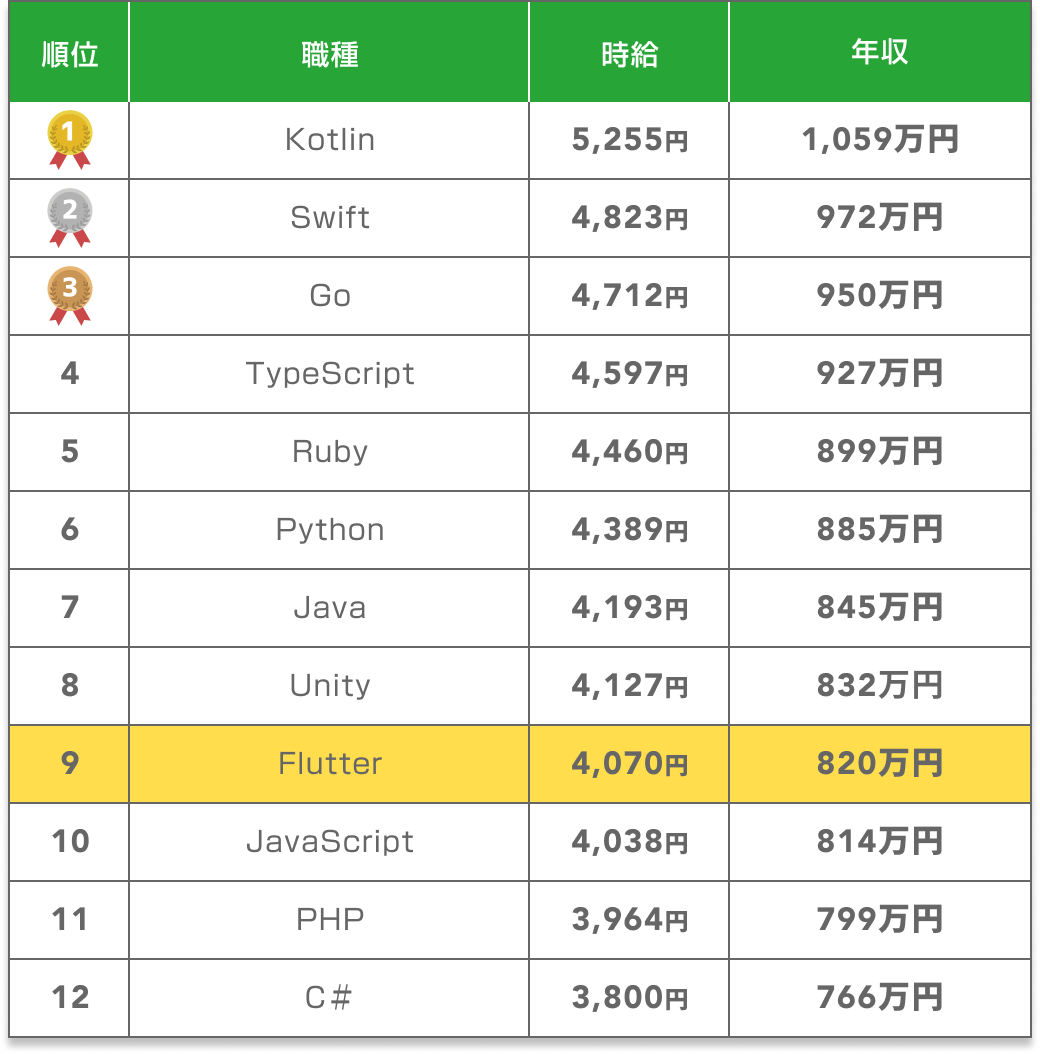
Task: Click the silver second-place medal icon
Action: tap(70, 216)
